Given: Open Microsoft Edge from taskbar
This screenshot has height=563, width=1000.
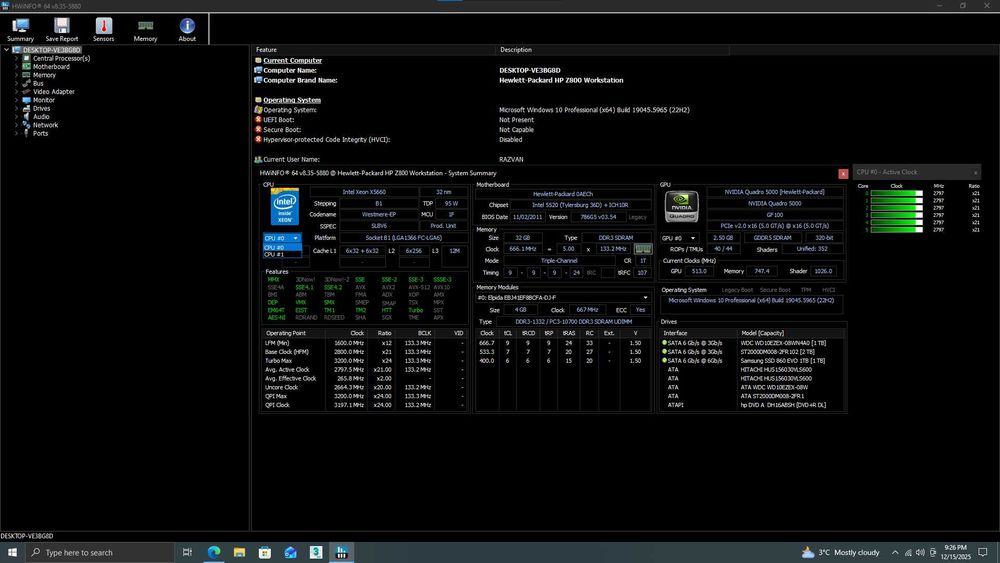Looking at the screenshot, I should coord(214,552).
